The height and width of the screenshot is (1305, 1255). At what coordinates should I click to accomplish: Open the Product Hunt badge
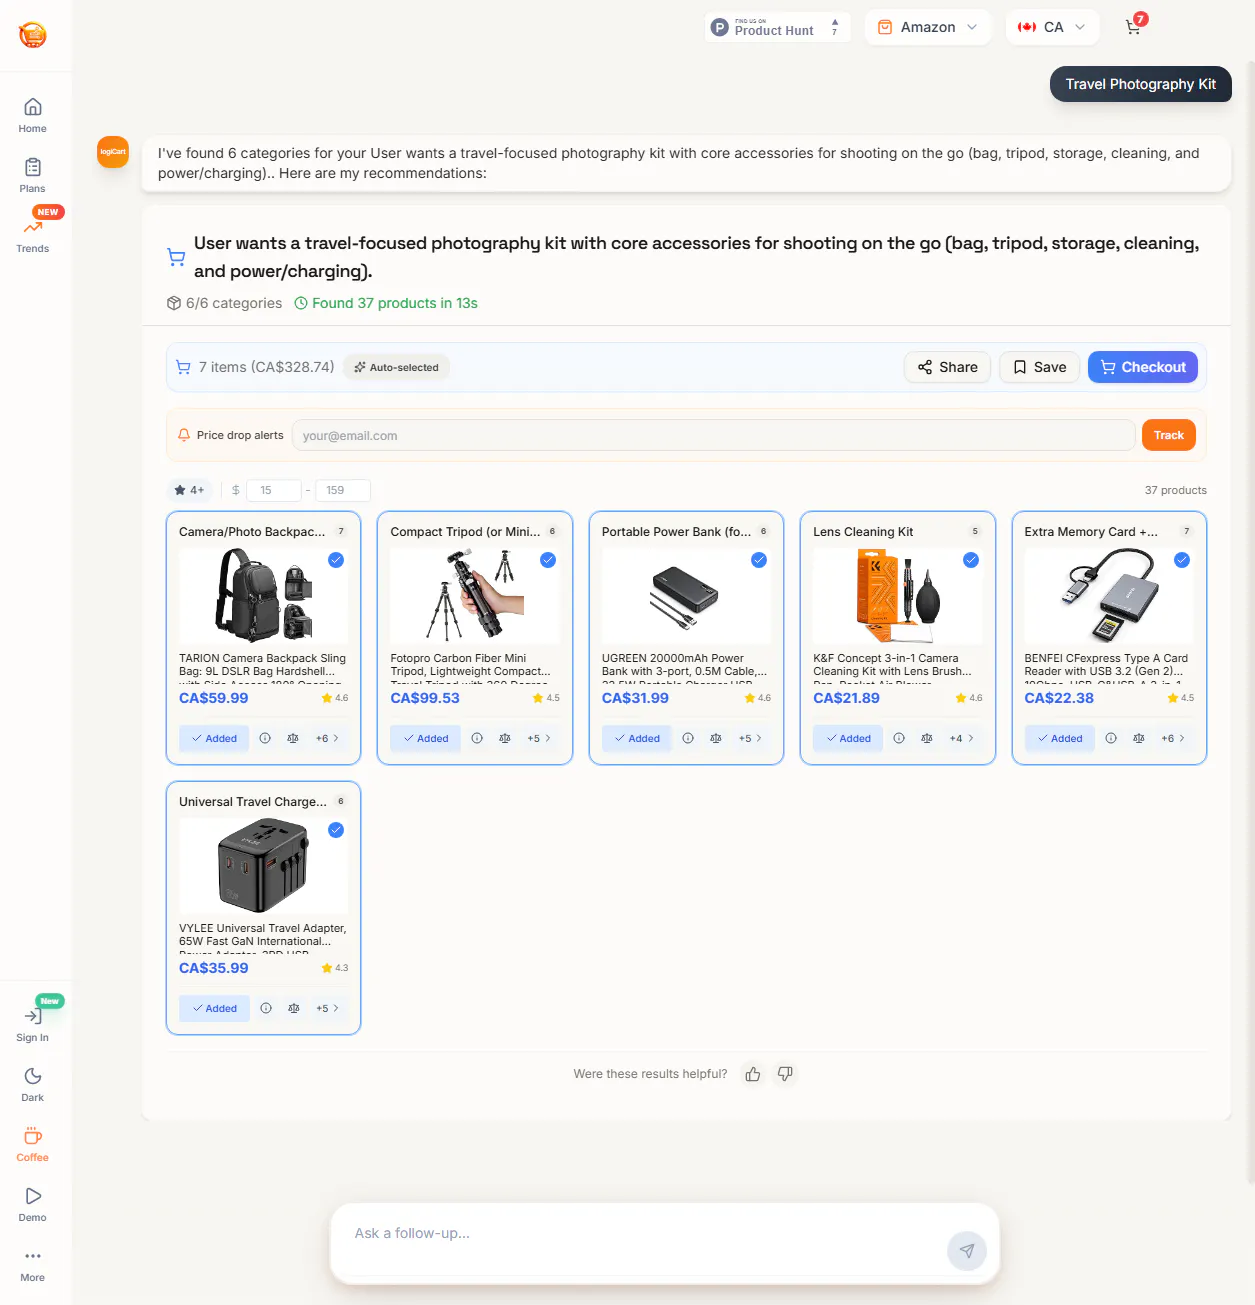click(x=777, y=27)
